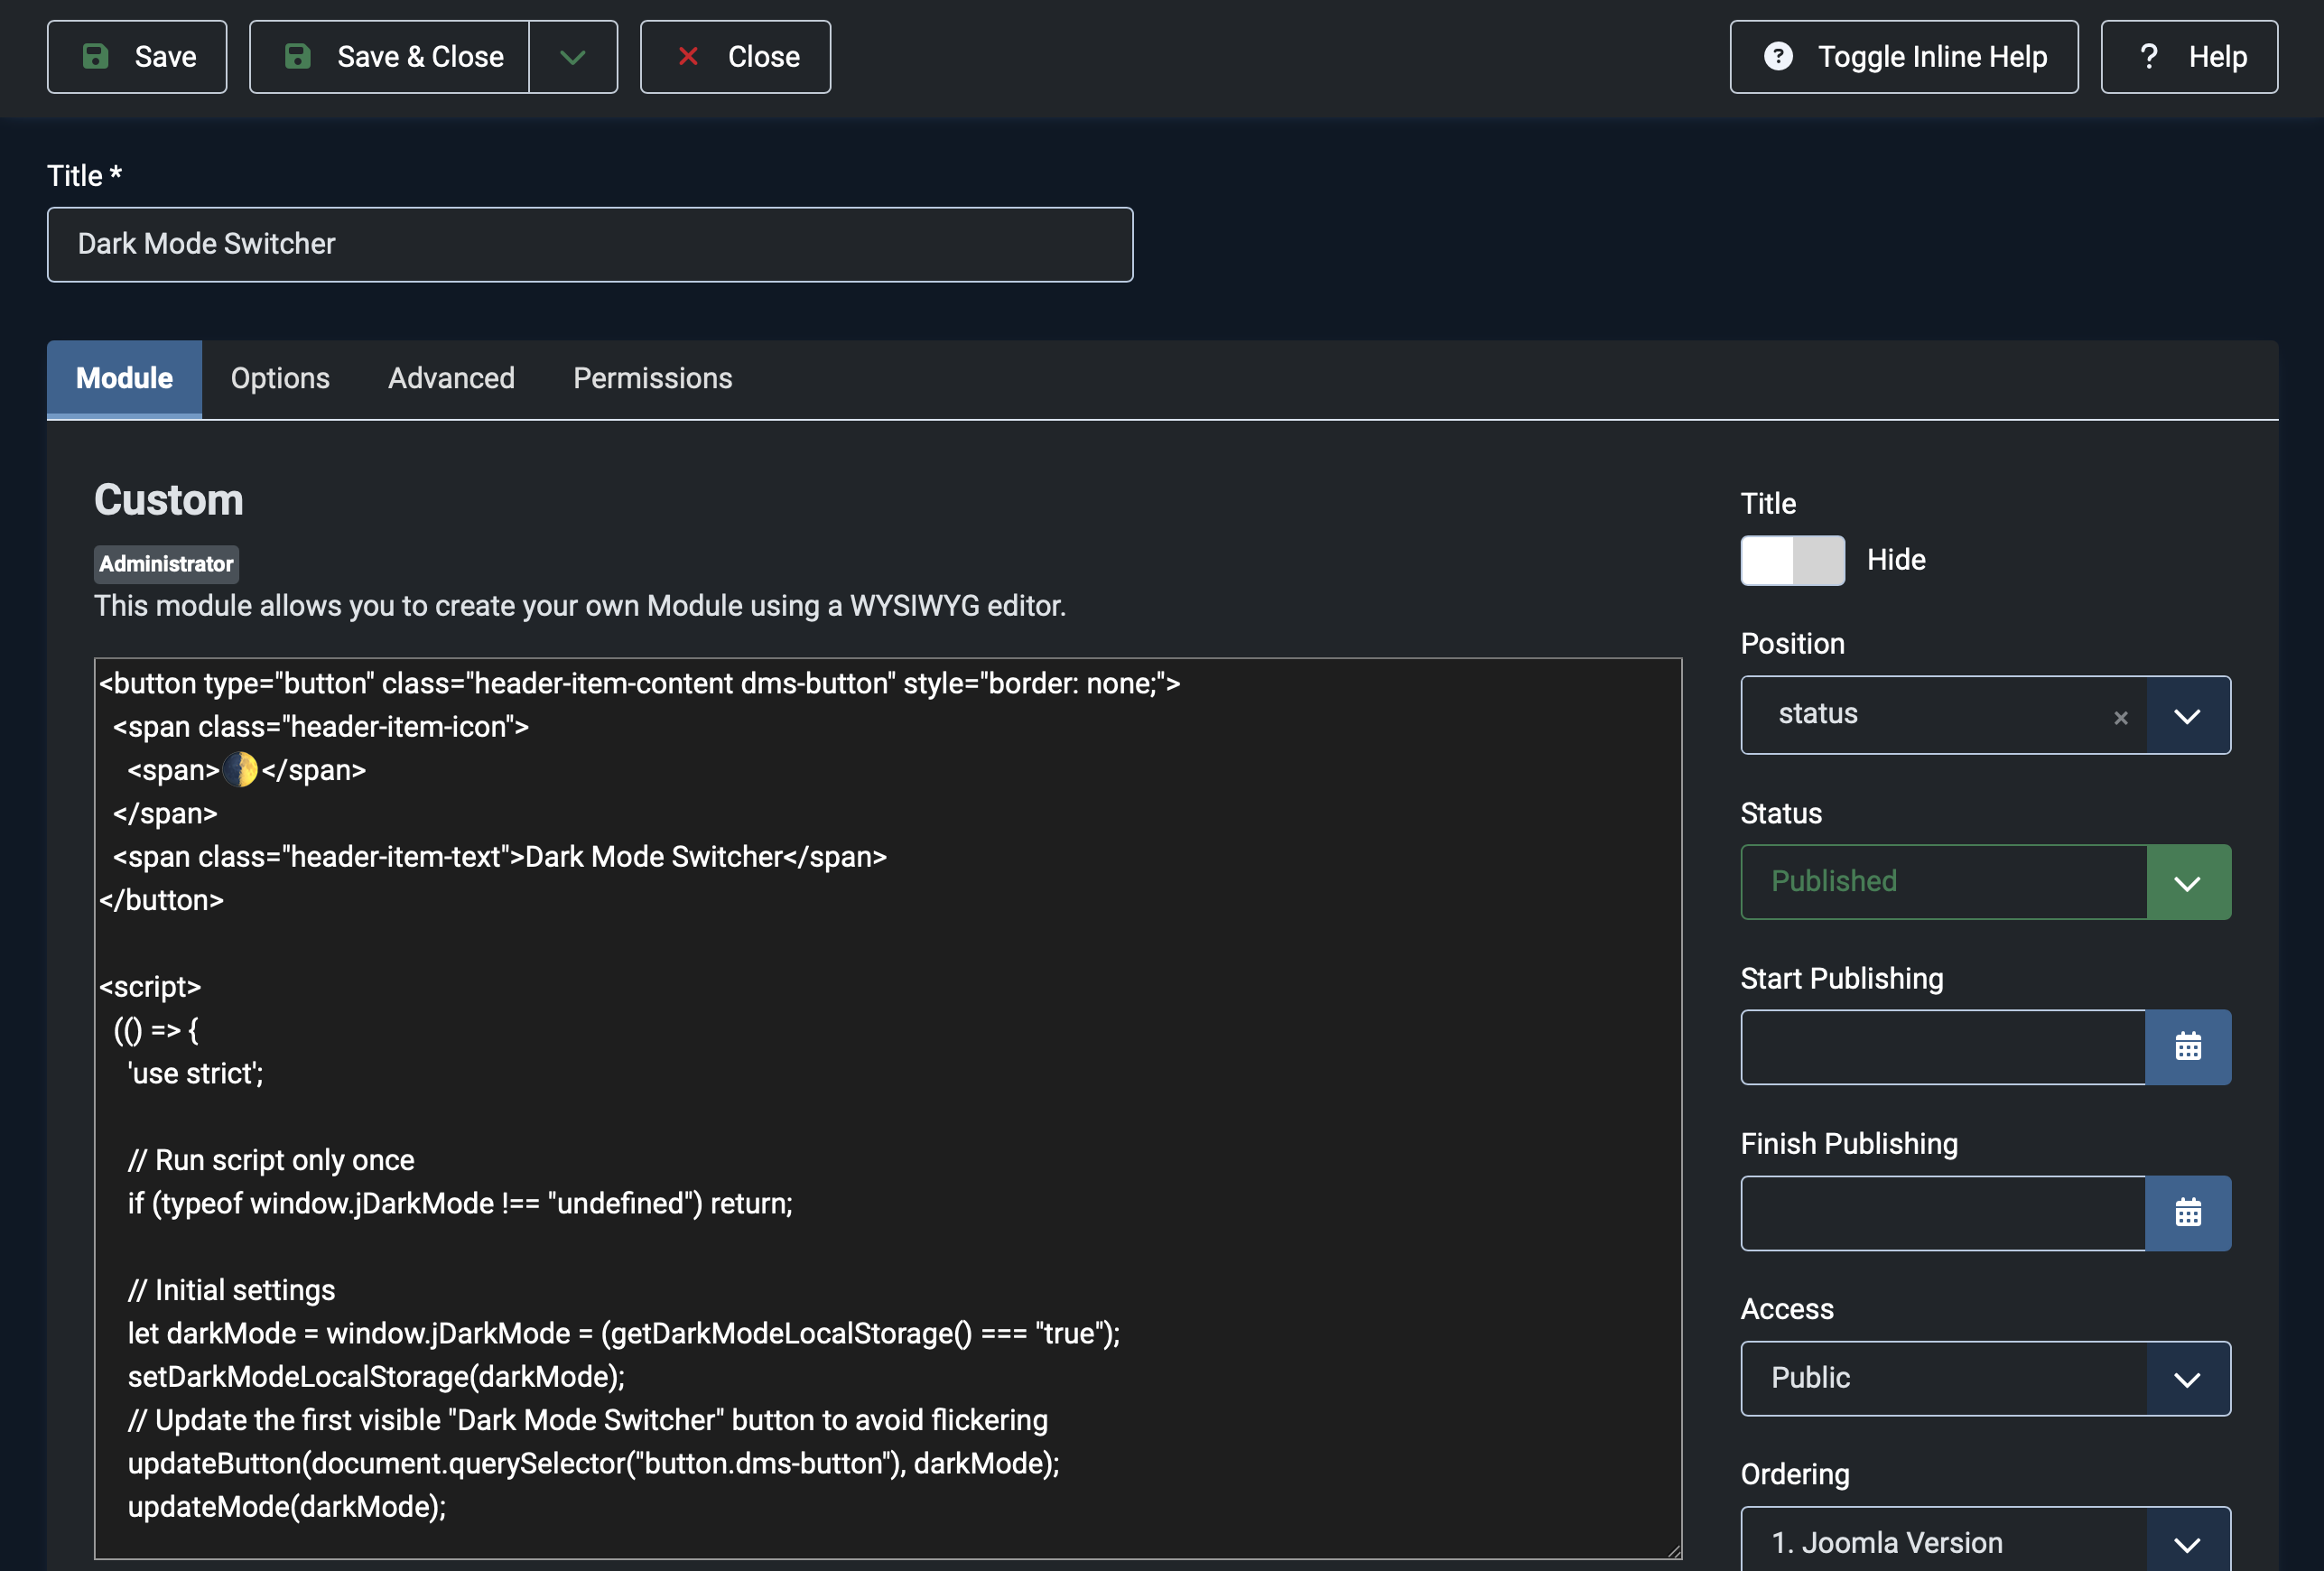Click the floppy disk icon on Save & Close
The width and height of the screenshot is (2324, 1571).
point(298,56)
